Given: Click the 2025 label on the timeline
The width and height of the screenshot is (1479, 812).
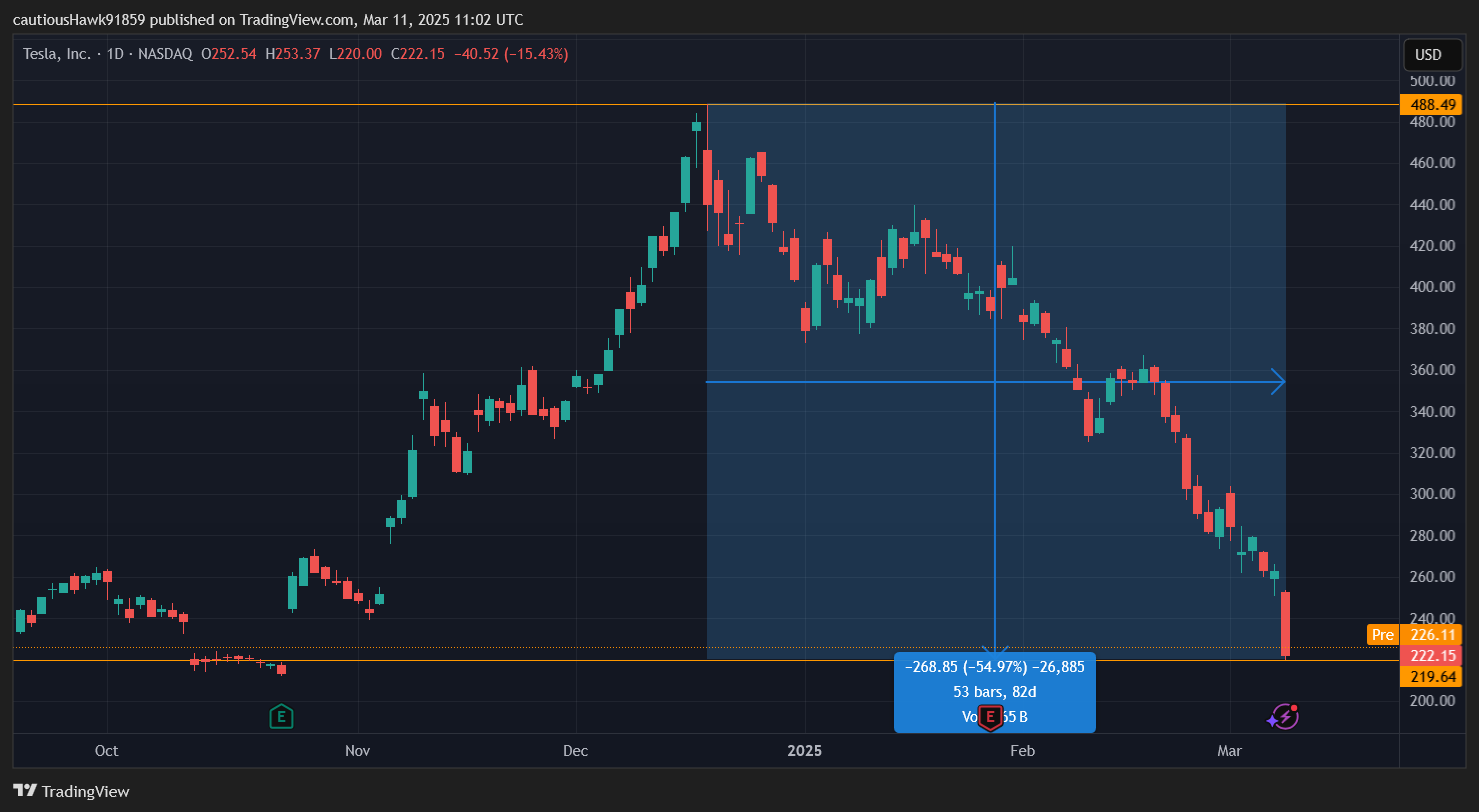Looking at the screenshot, I should click(x=804, y=750).
